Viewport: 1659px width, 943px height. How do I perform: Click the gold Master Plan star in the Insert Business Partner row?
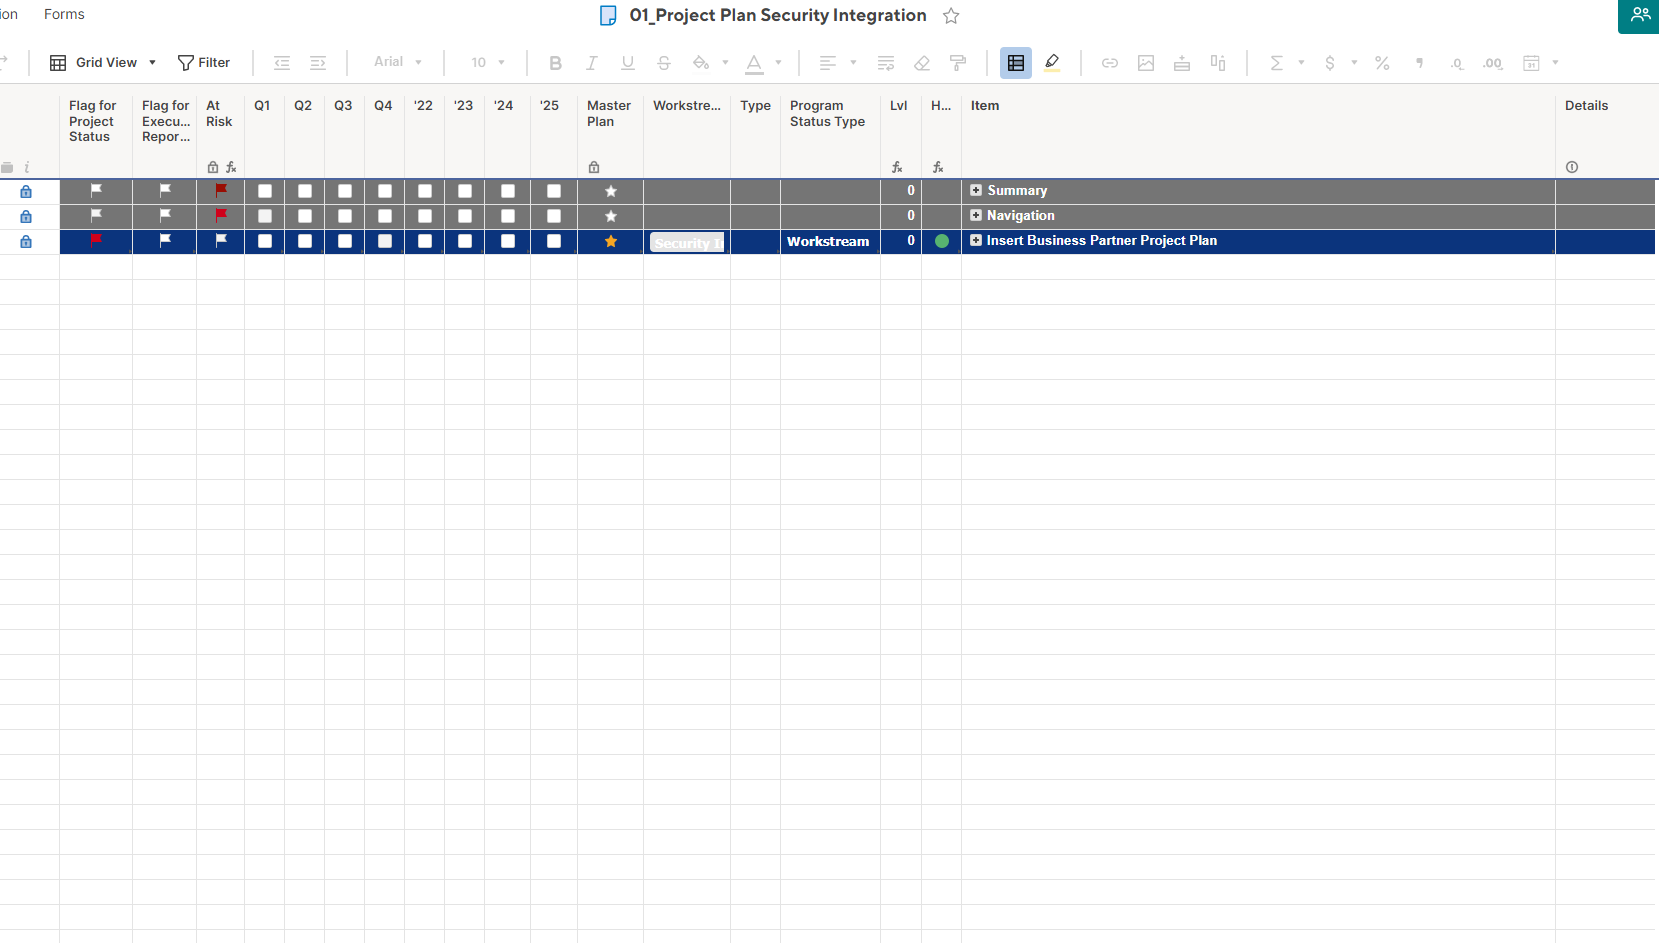click(x=611, y=241)
